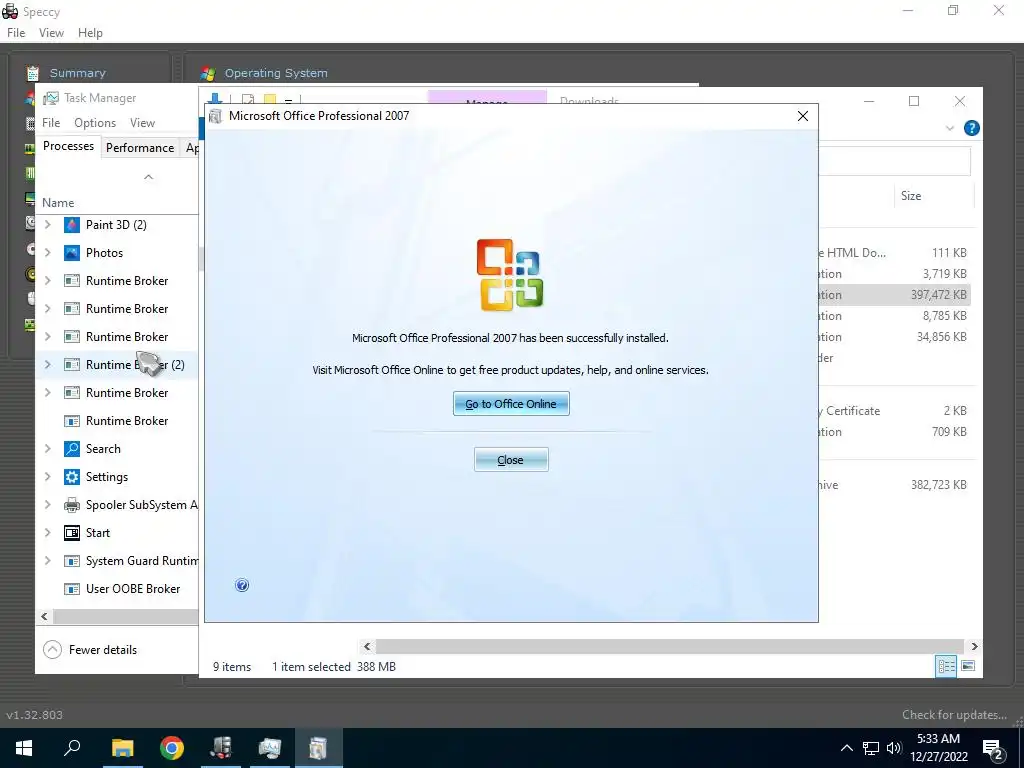Expand the Start process group
The width and height of the screenshot is (1024, 768).
click(x=48, y=533)
